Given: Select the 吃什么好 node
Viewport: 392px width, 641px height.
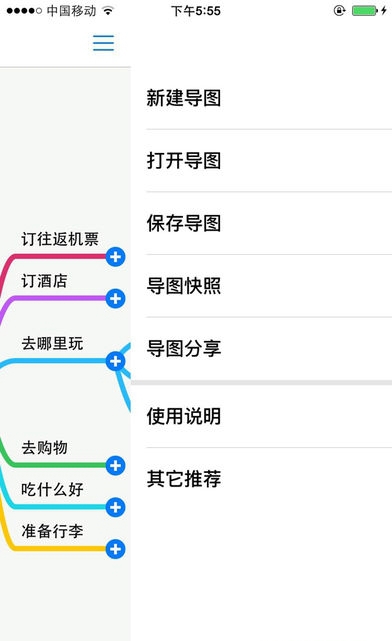Looking at the screenshot, I should tap(52, 489).
